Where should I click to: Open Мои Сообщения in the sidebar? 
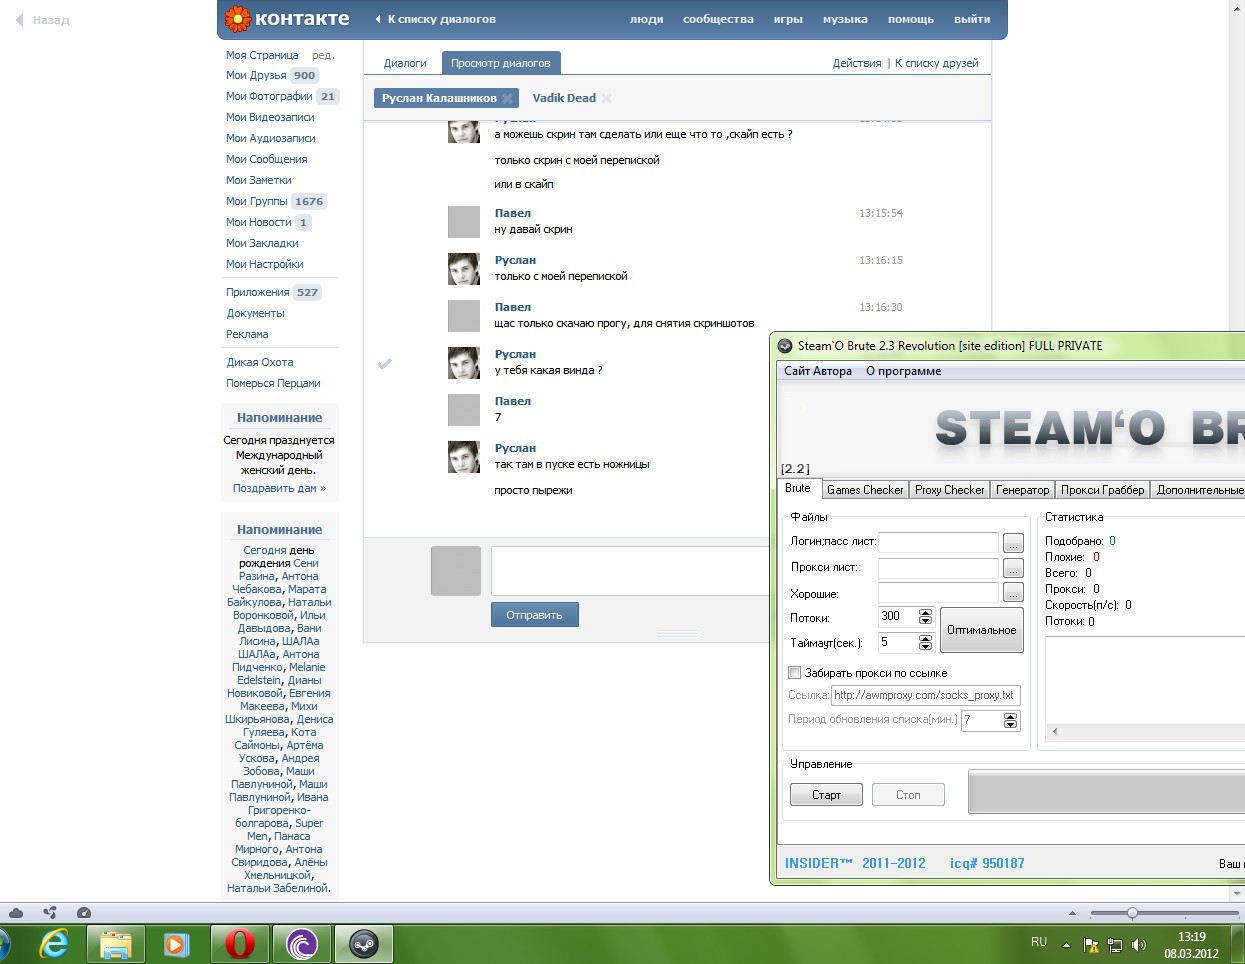coord(266,159)
